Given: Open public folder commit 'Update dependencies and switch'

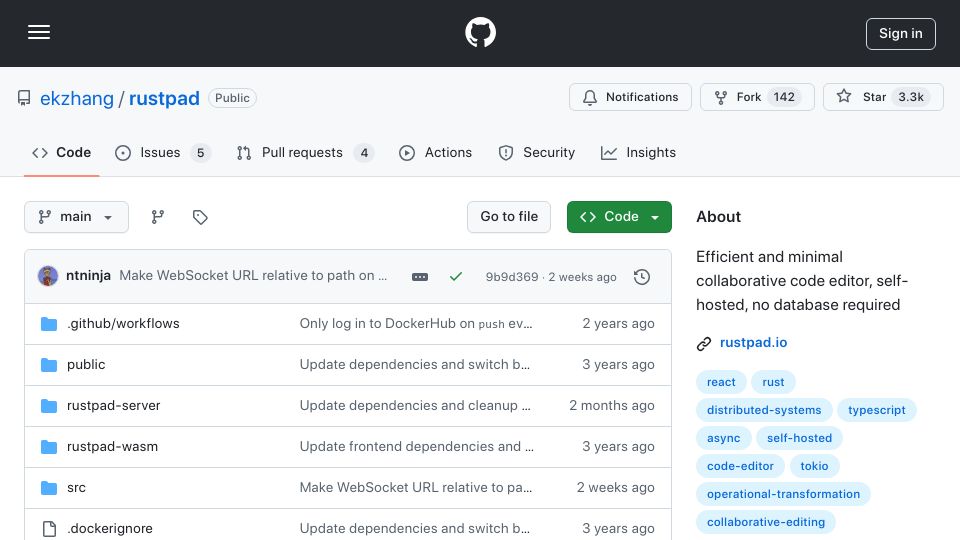Looking at the screenshot, I should [x=414, y=364].
